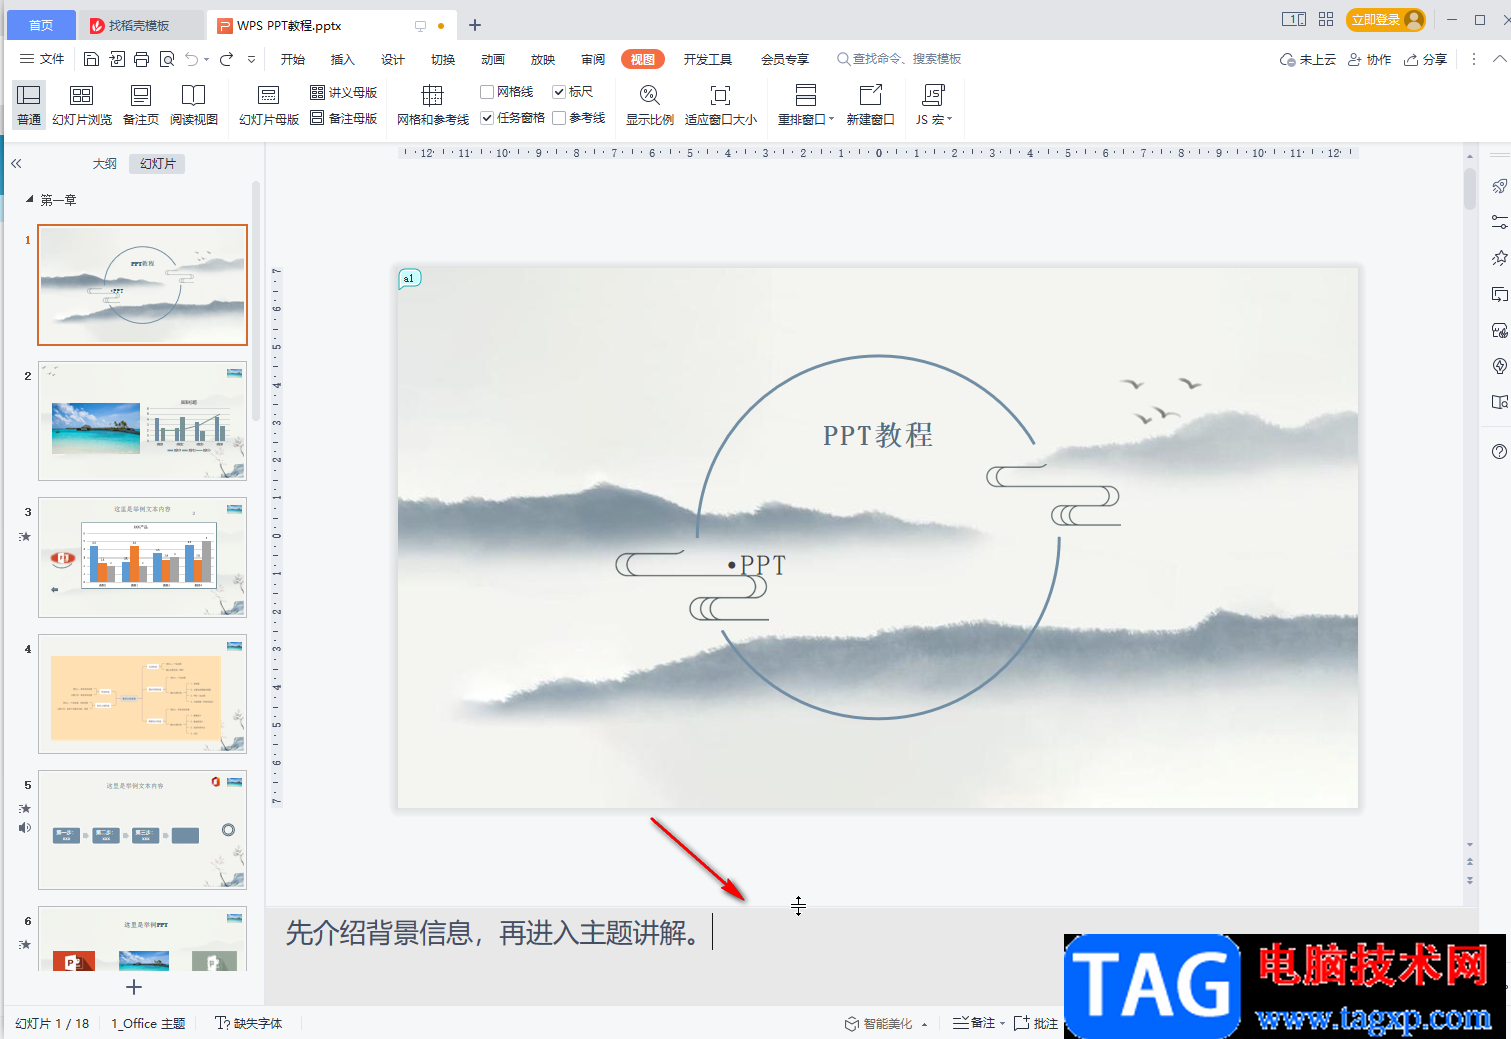This screenshot has height=1039, width=1511.
Task: Open Handout Master (讲义母版)
Action: (x=343, y=92)
